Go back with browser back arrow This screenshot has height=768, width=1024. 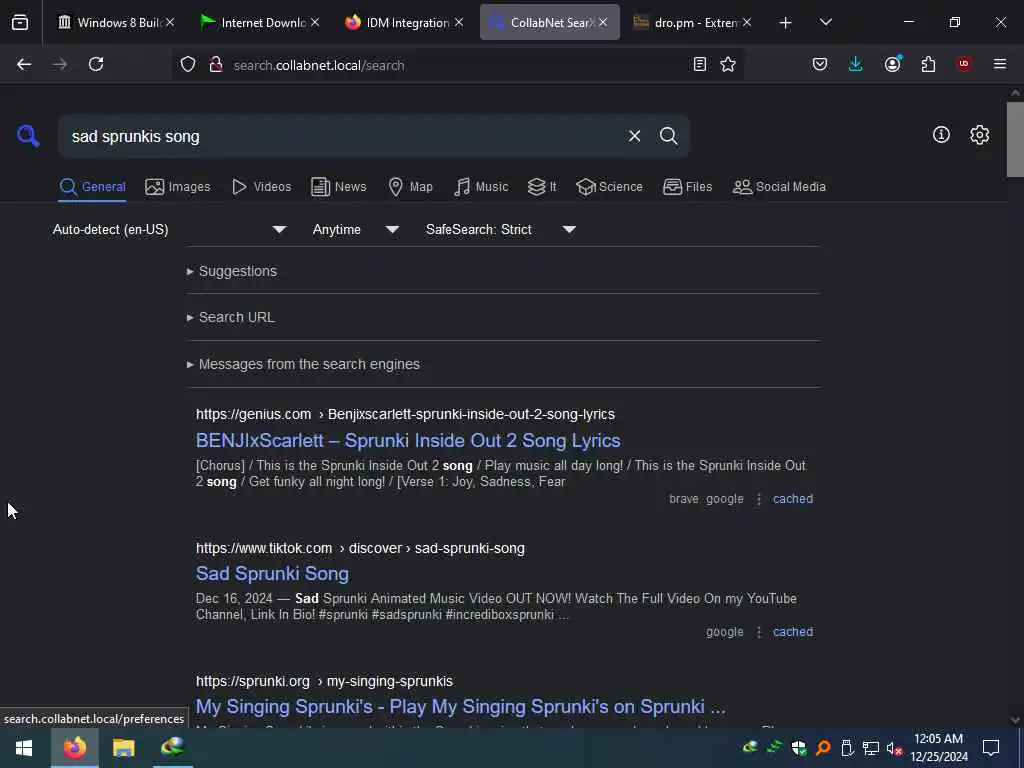(24, 64)
